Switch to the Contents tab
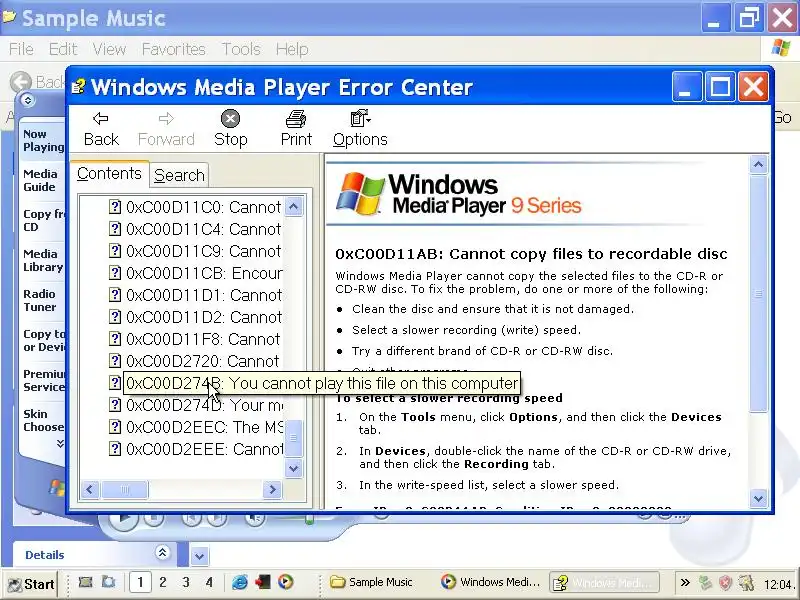800x600 pixels. 109,173
